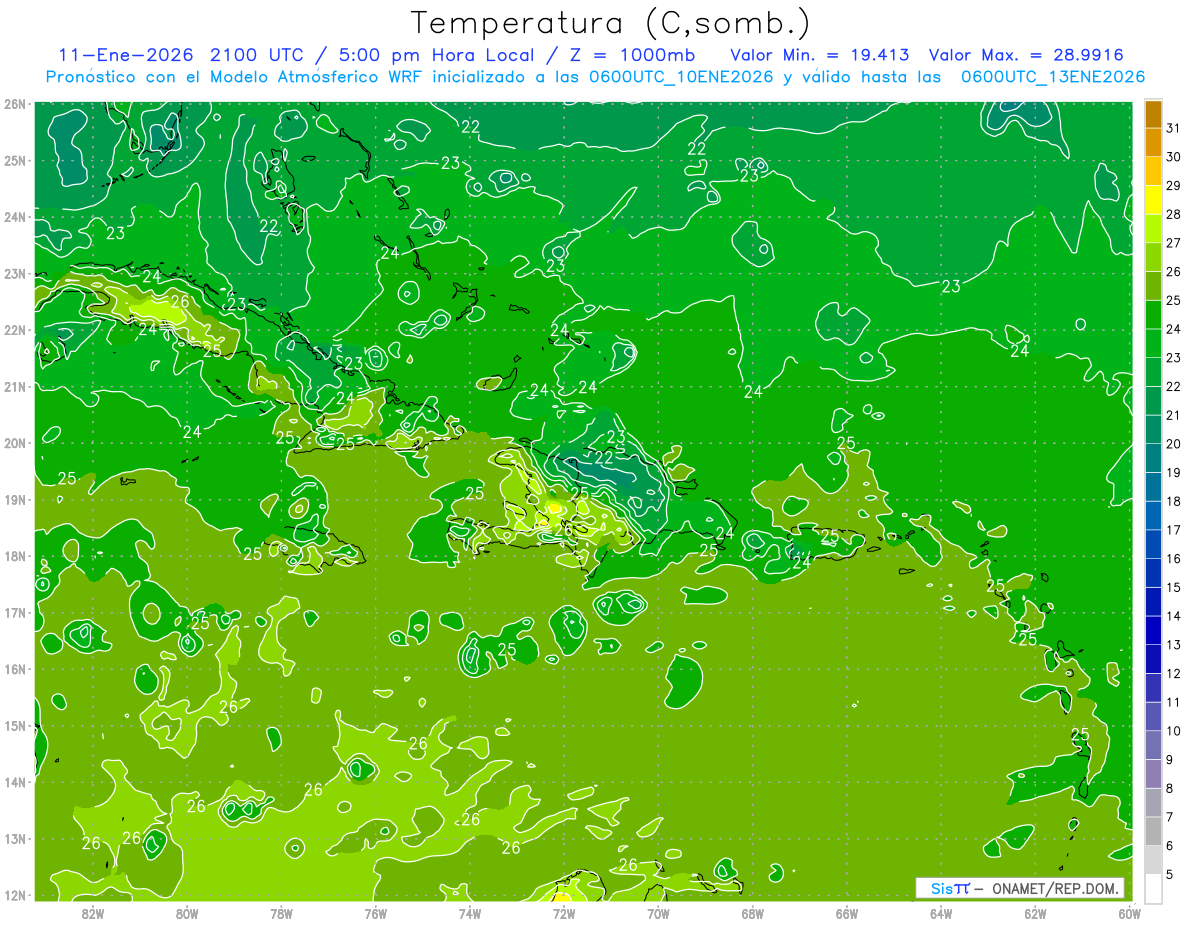Click the '16N' latitude axis label
The image size is (1200, 927).
15,669
